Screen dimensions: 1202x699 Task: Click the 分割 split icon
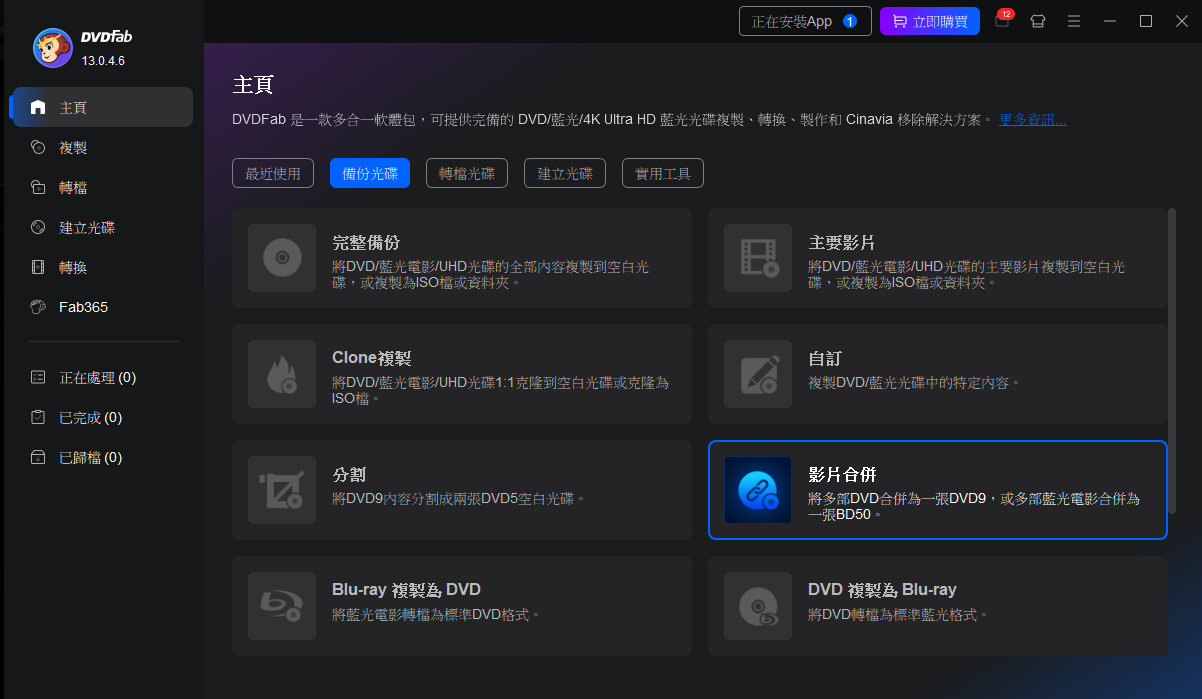[281, 490]
